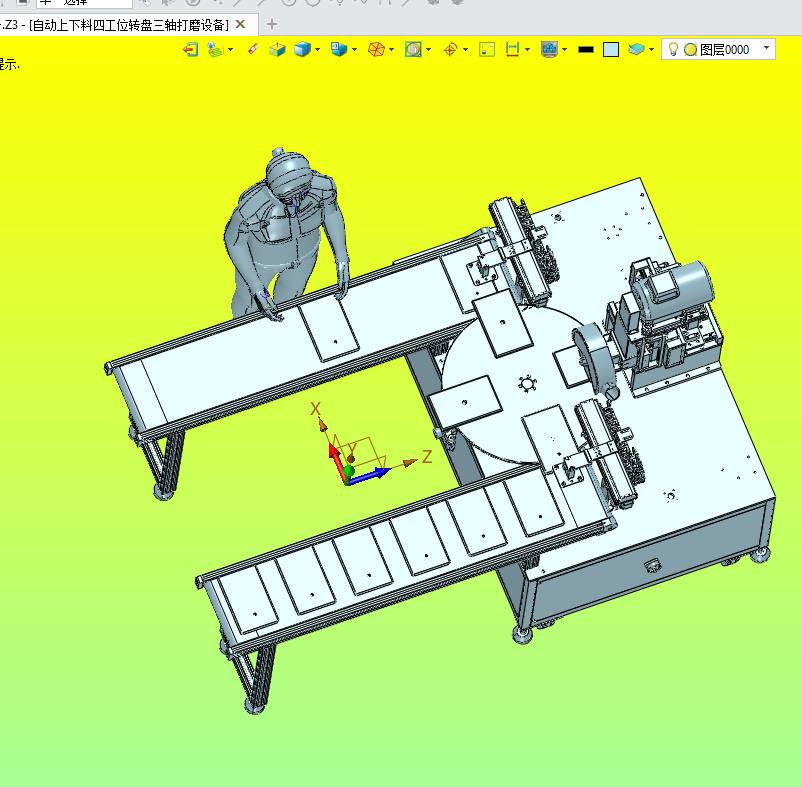
Task: Click the measure distance icon
Action: (512, 50)
